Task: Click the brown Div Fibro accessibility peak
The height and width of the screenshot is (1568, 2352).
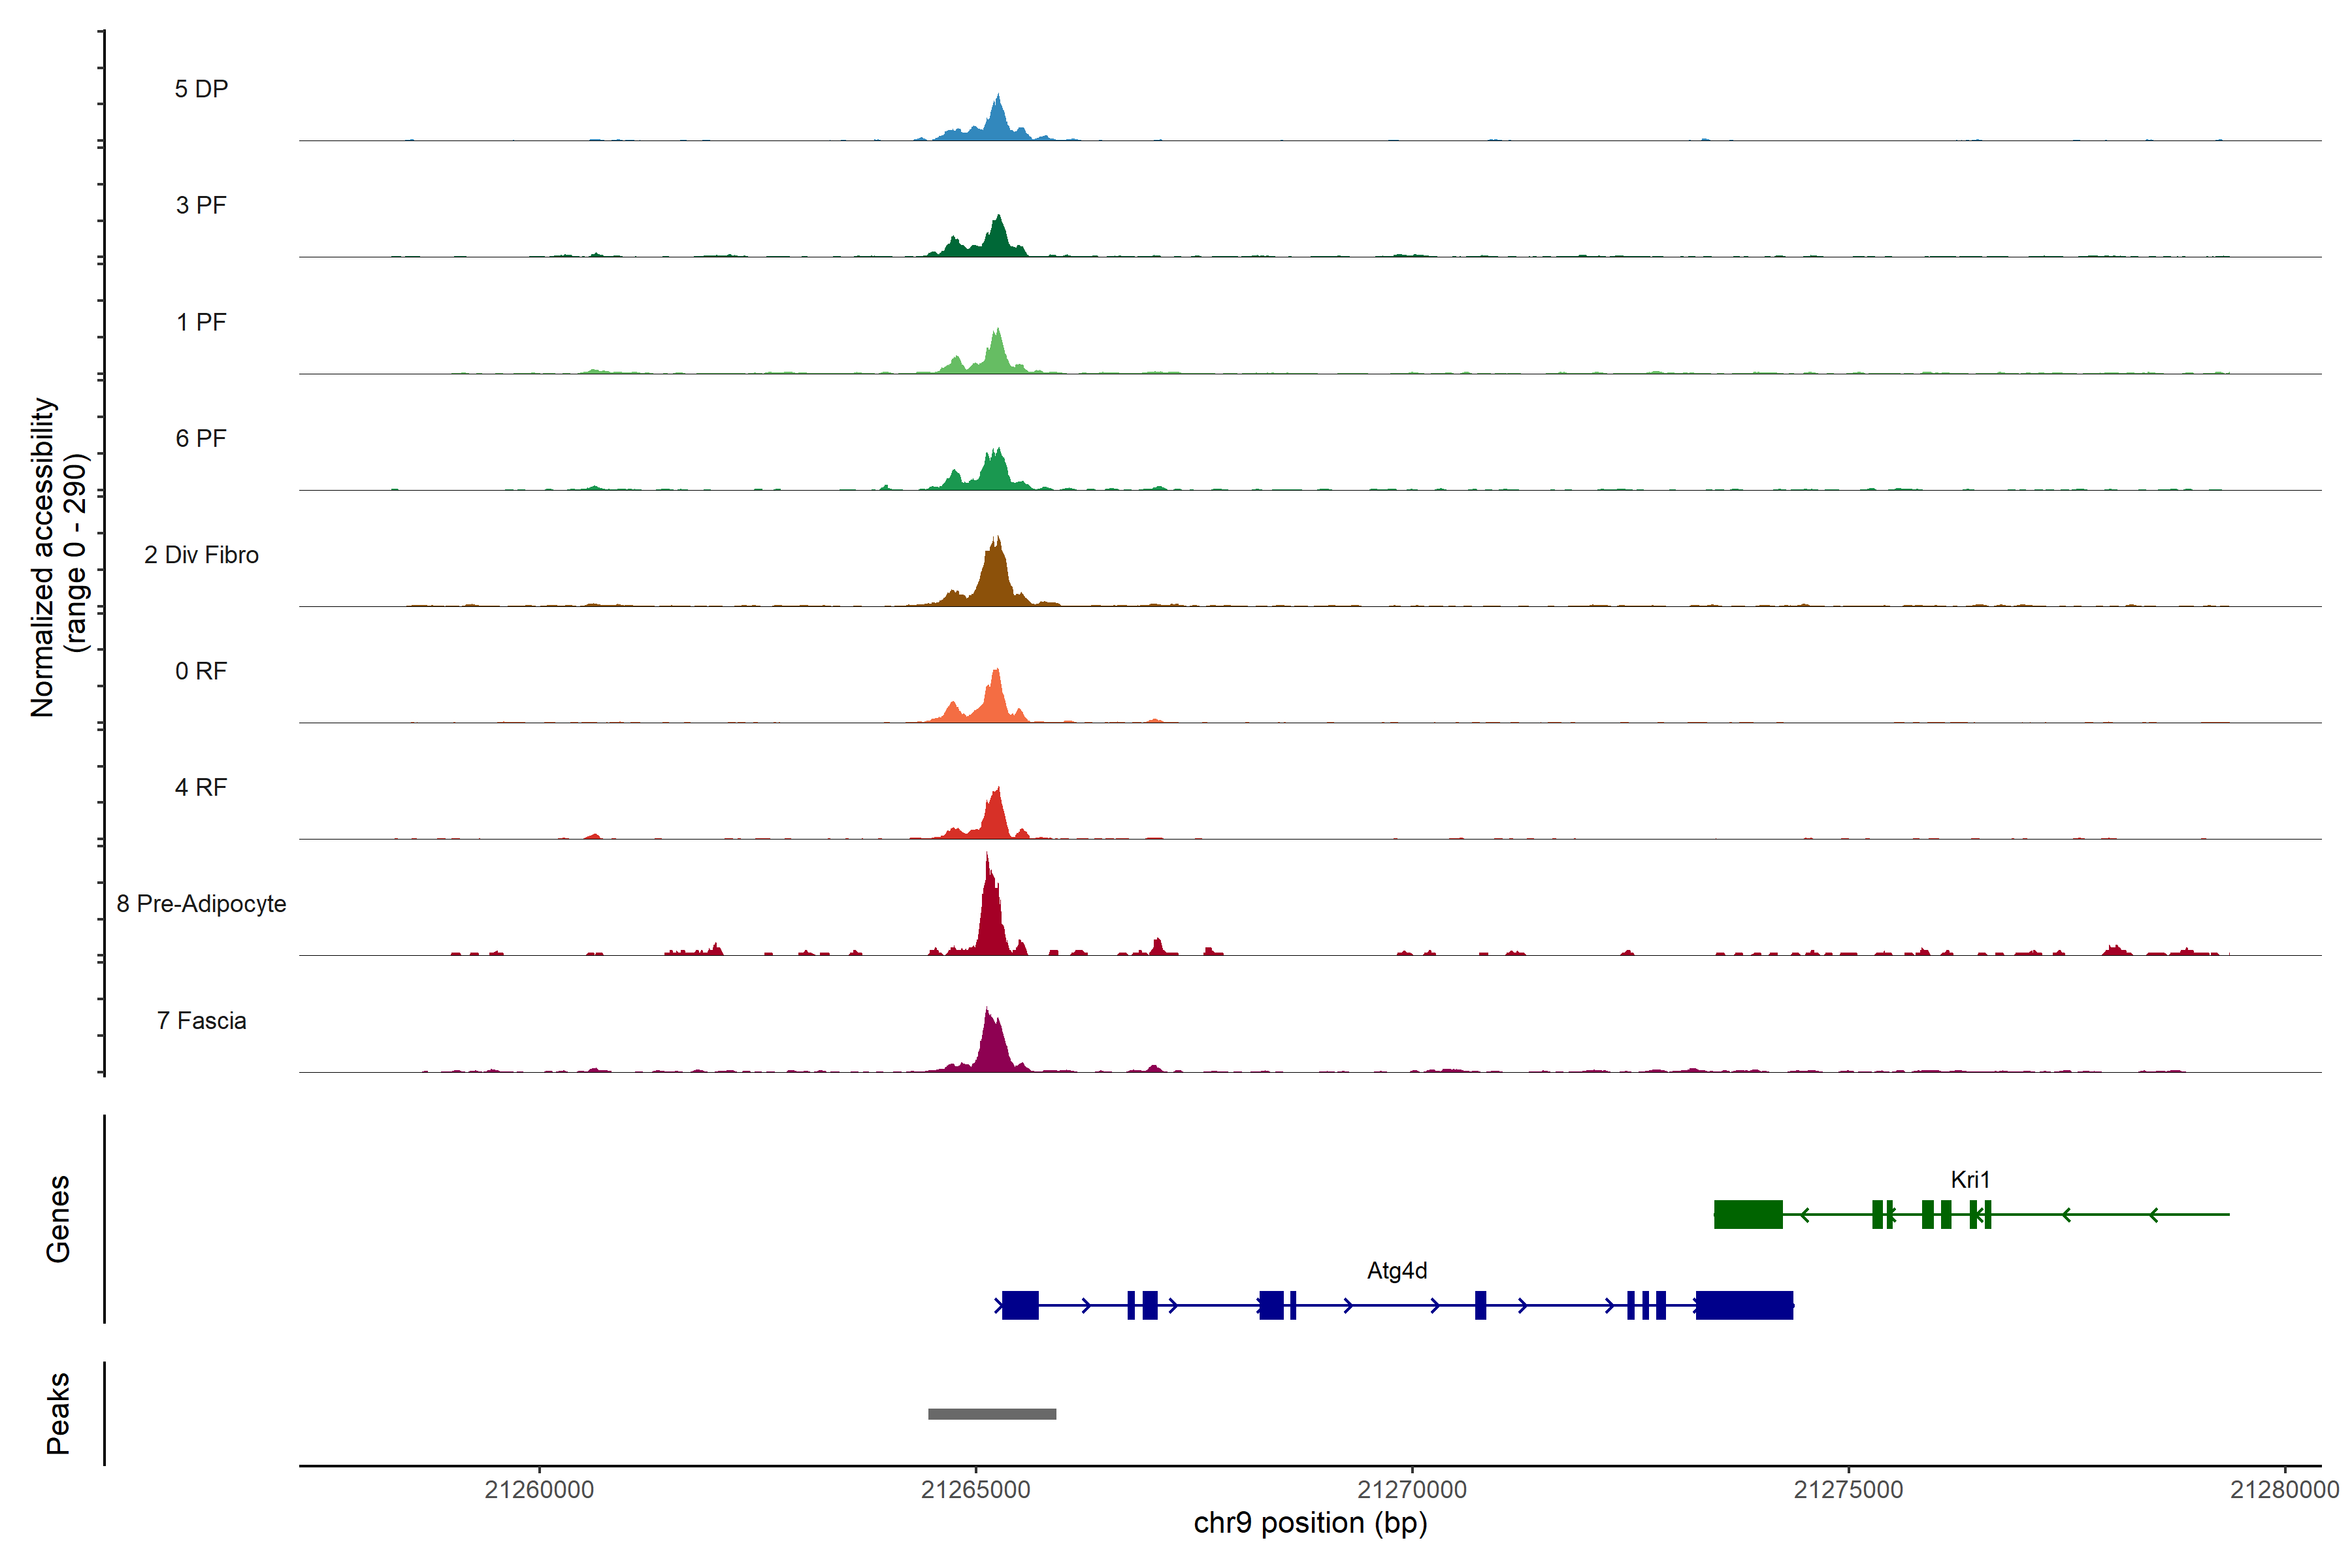Action: click(995, 575)
